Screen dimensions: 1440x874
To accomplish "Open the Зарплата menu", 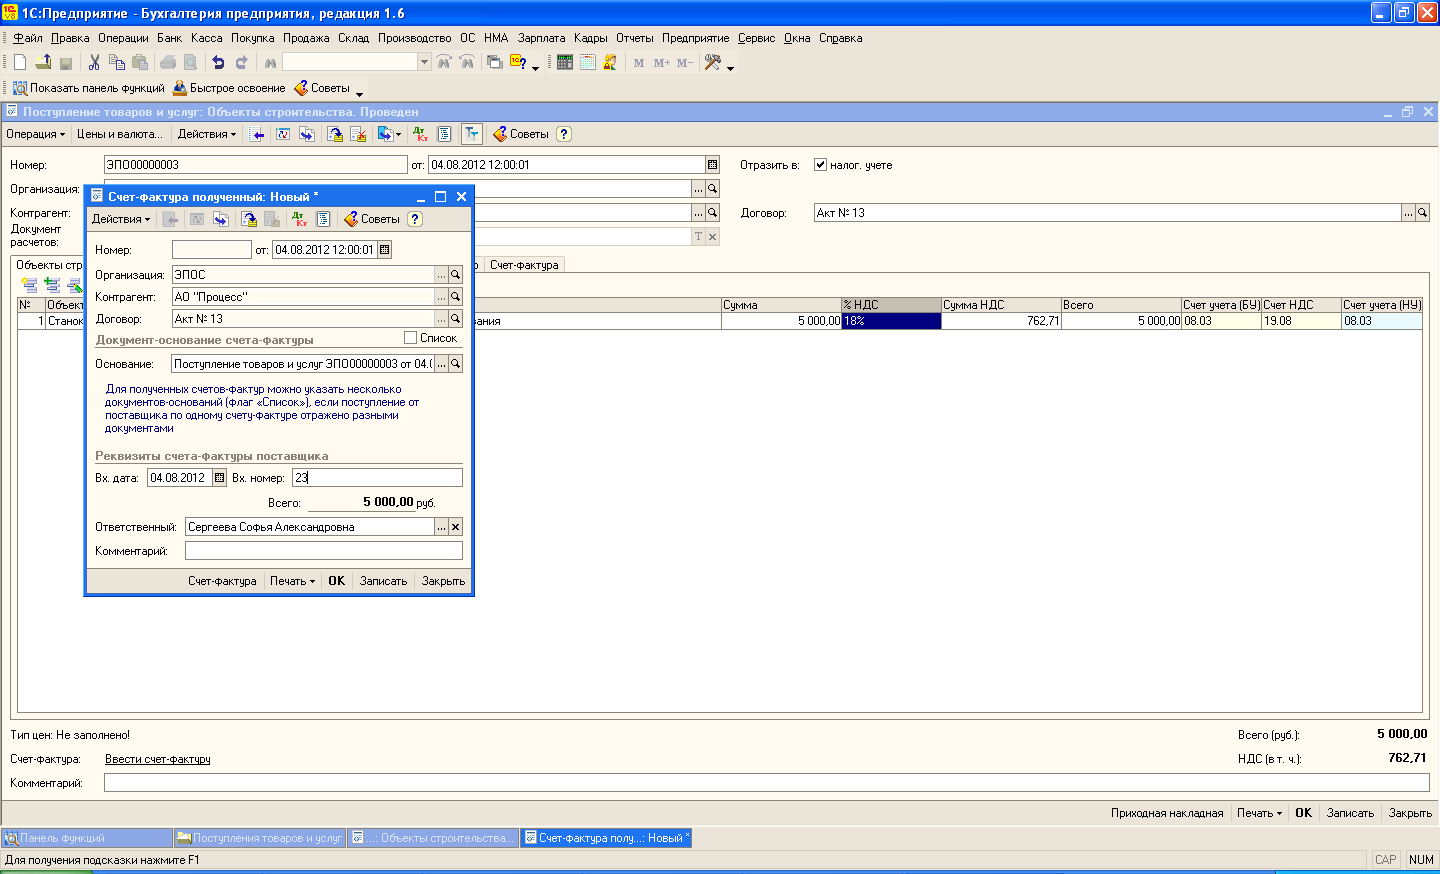I will 541,38.
